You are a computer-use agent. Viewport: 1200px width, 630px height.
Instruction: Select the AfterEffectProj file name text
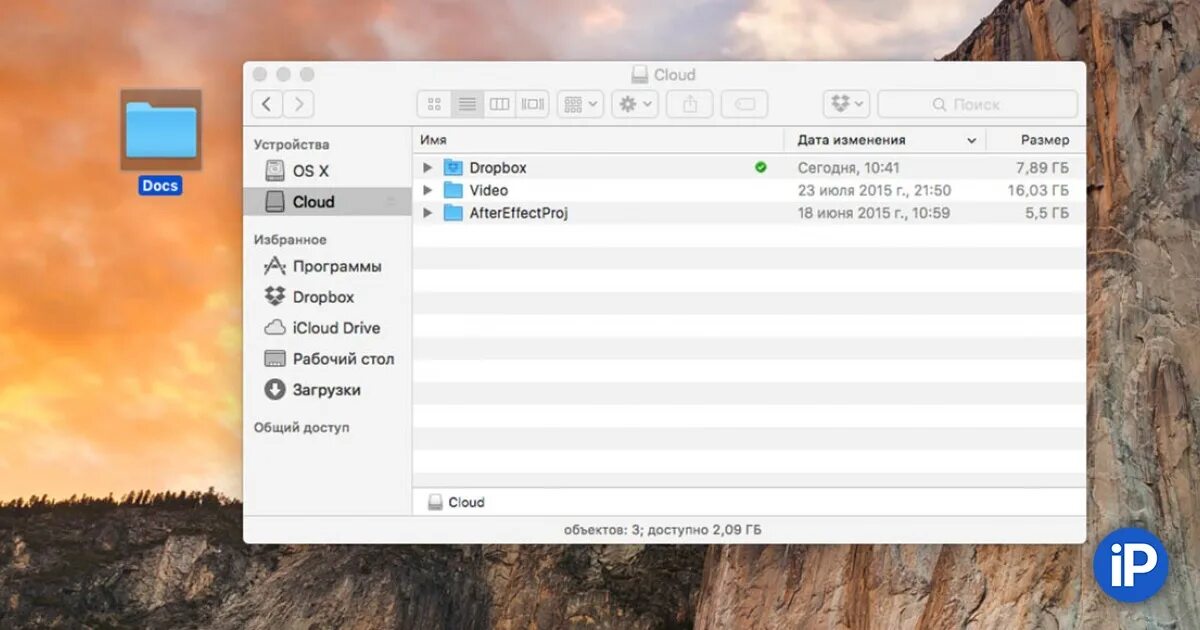519,213
